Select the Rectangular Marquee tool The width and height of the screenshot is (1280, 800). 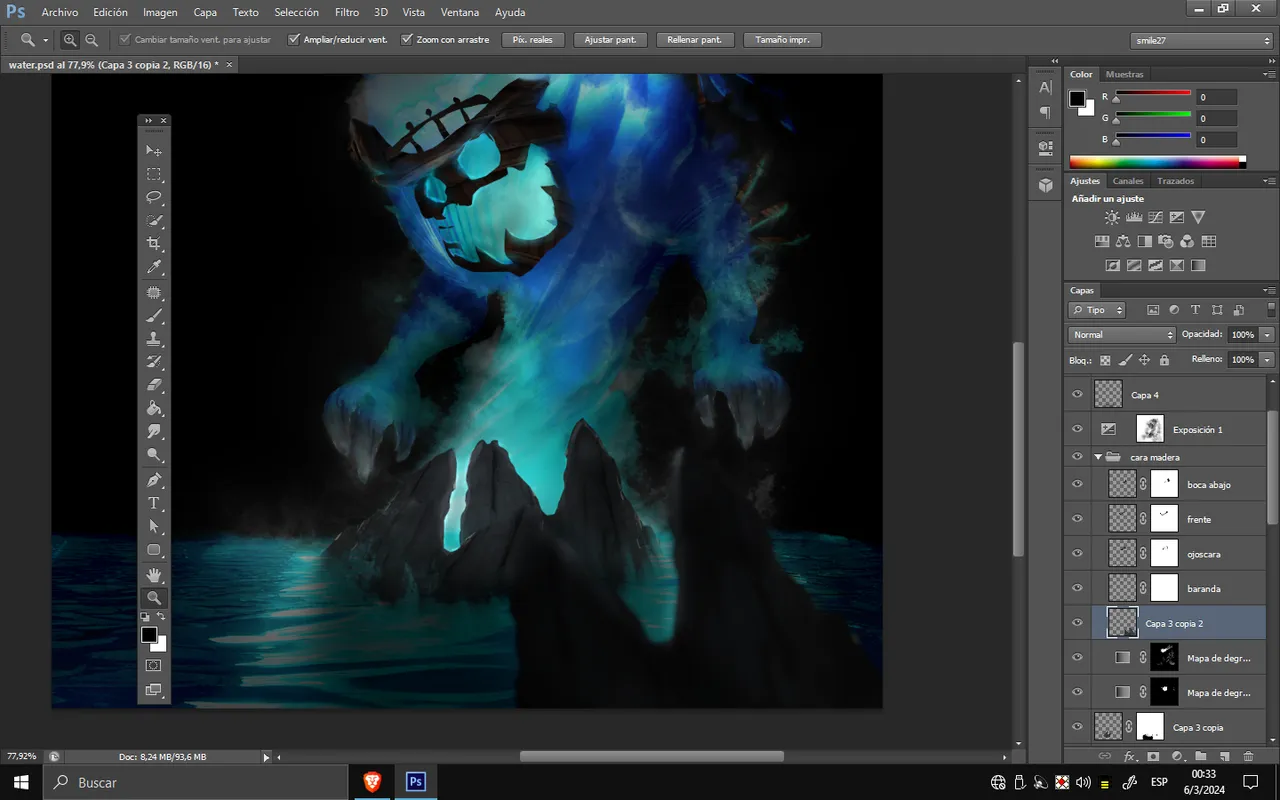(x=154, y=174)
